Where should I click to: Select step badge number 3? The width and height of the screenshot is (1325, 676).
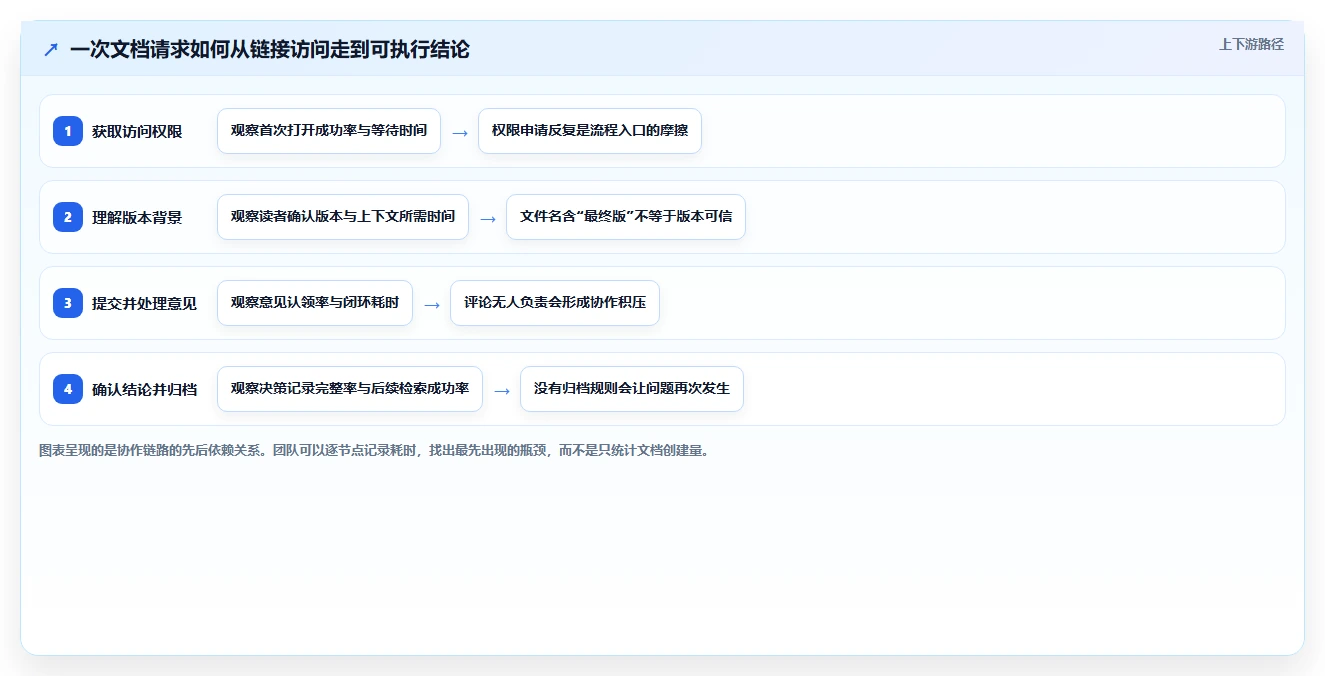(x=68, y=303)
